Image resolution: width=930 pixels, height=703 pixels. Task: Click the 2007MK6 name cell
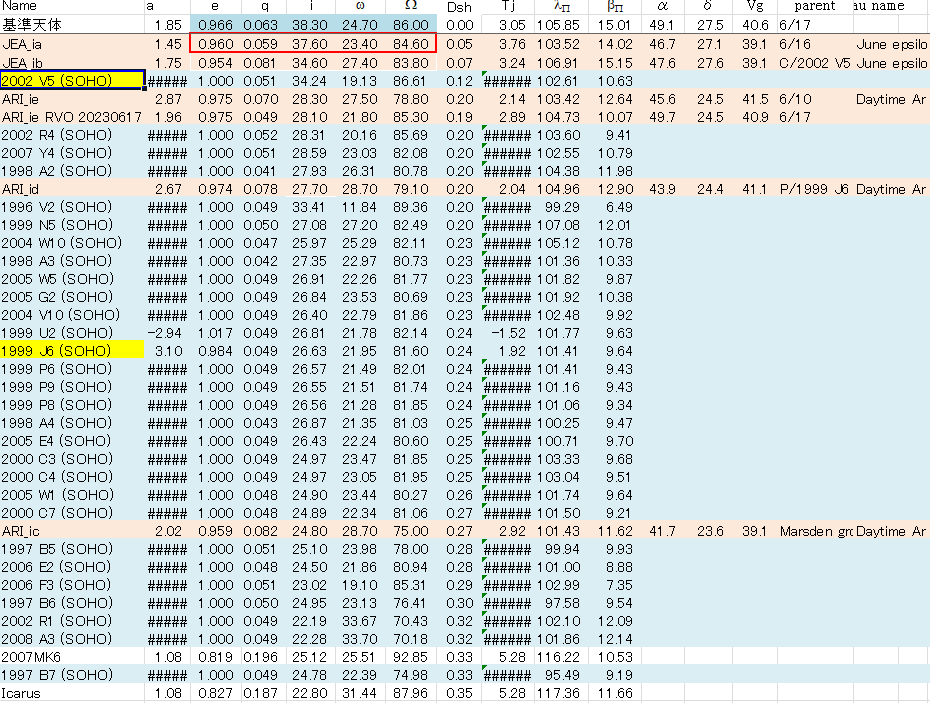(x=30, y=656)
